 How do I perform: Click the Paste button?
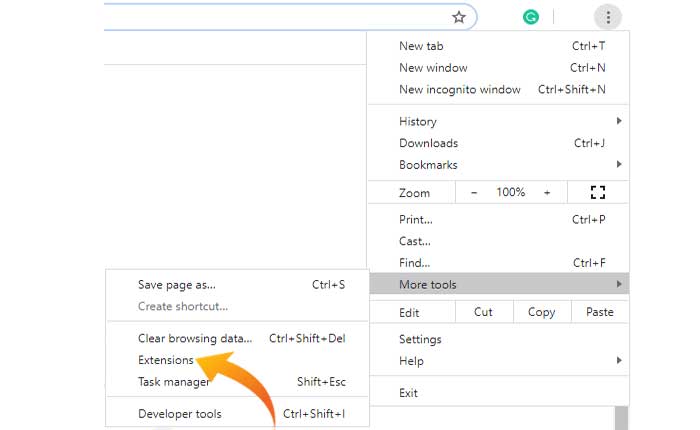pos(600,312)
